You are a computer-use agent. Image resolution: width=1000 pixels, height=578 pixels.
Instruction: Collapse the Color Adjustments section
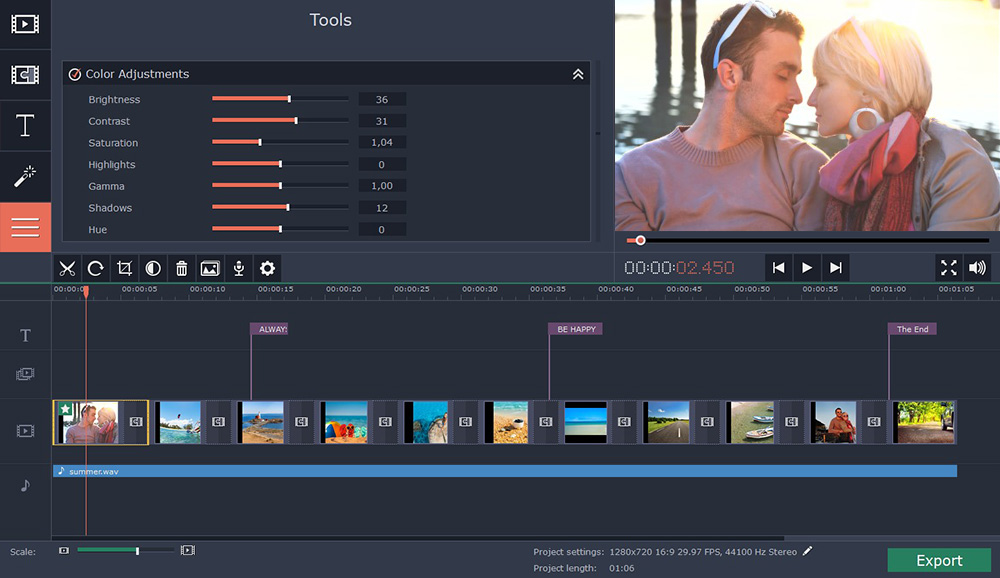pos(578,74)
